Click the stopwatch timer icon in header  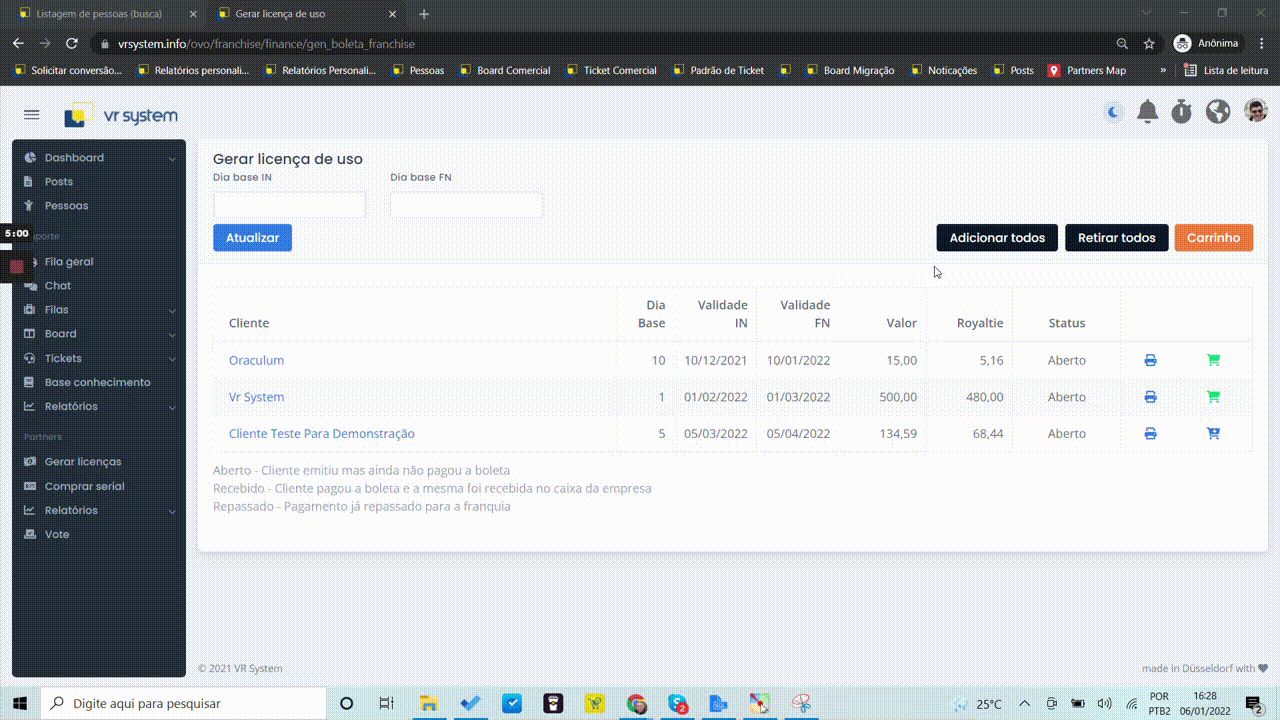pyautogui.click(x=1182, y=112)
